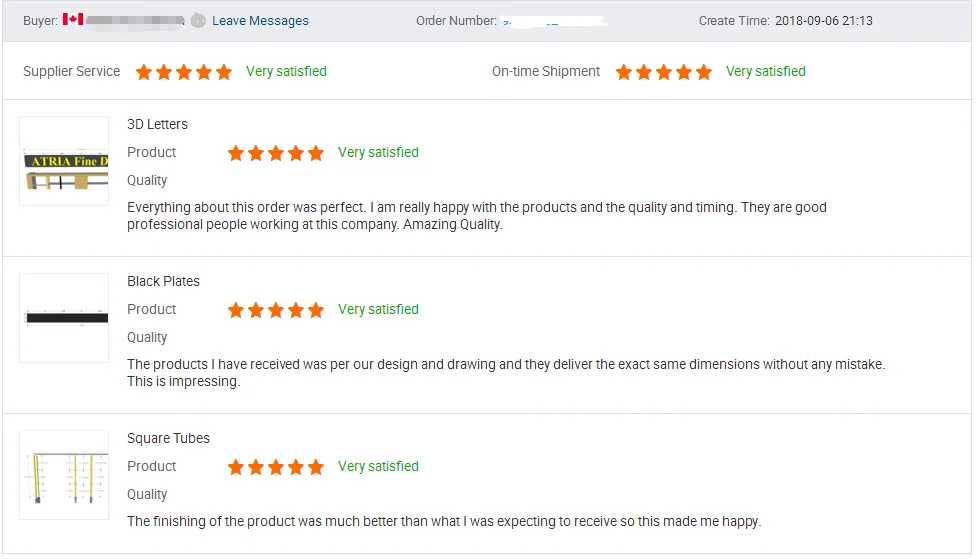Select the 3D Letters product title

tap(157, 125)
